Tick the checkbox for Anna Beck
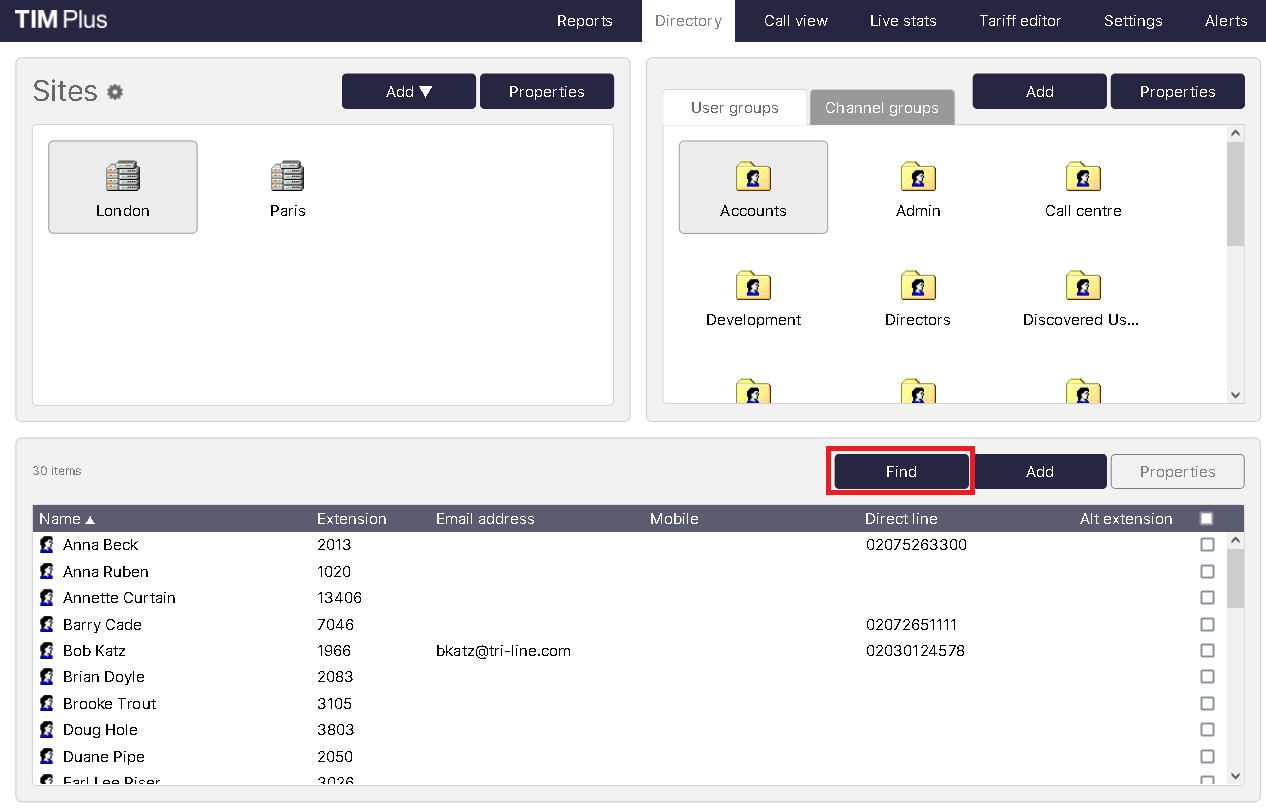 pos(1207,545)
